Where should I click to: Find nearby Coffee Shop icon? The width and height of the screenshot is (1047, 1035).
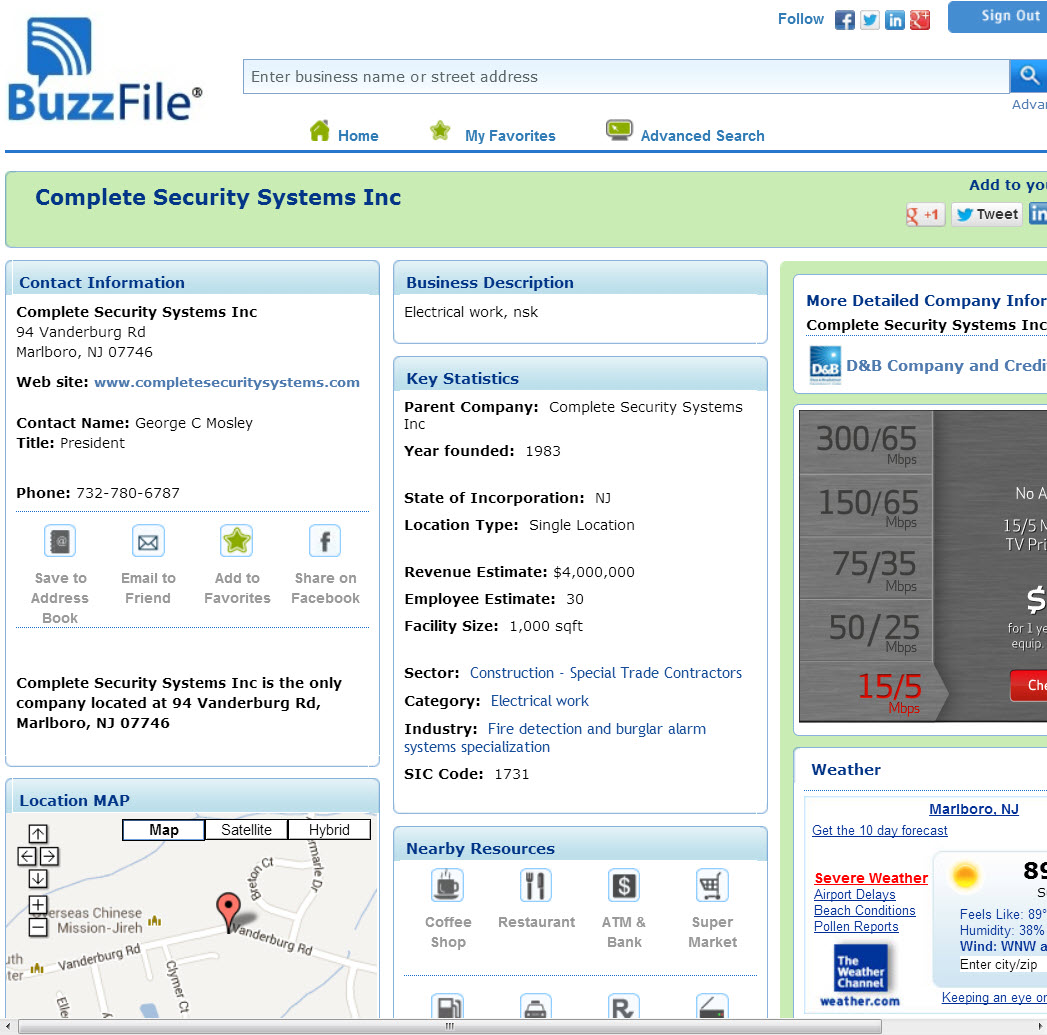coord(447,885)
